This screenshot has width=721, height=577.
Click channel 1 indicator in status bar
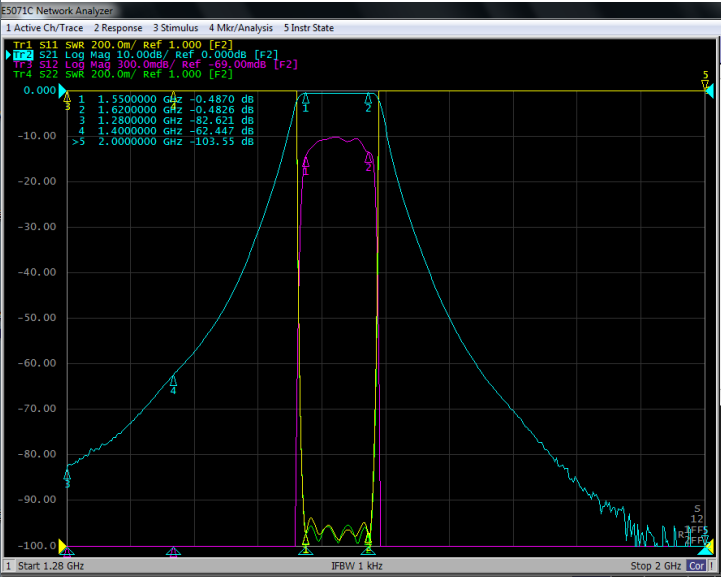[x=8, y=566]
